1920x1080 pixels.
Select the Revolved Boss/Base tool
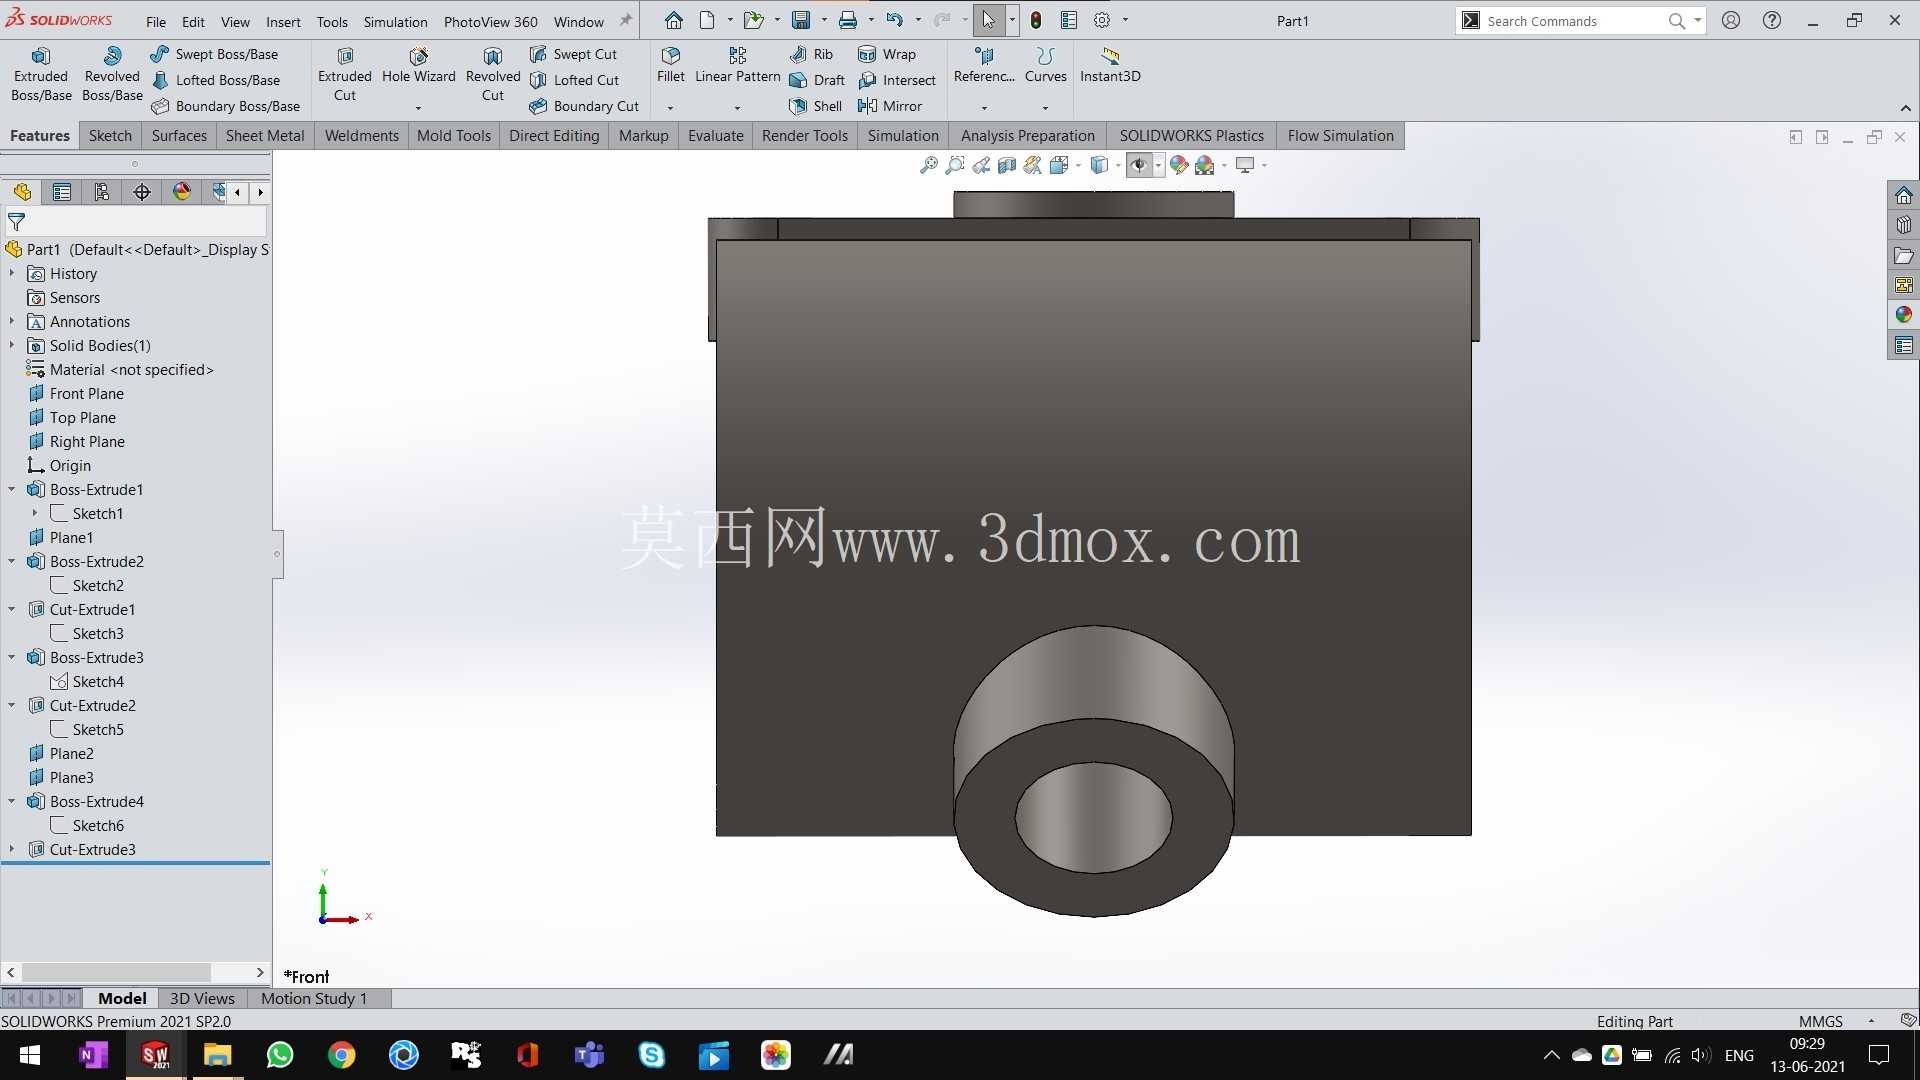(x=112, y=75)
